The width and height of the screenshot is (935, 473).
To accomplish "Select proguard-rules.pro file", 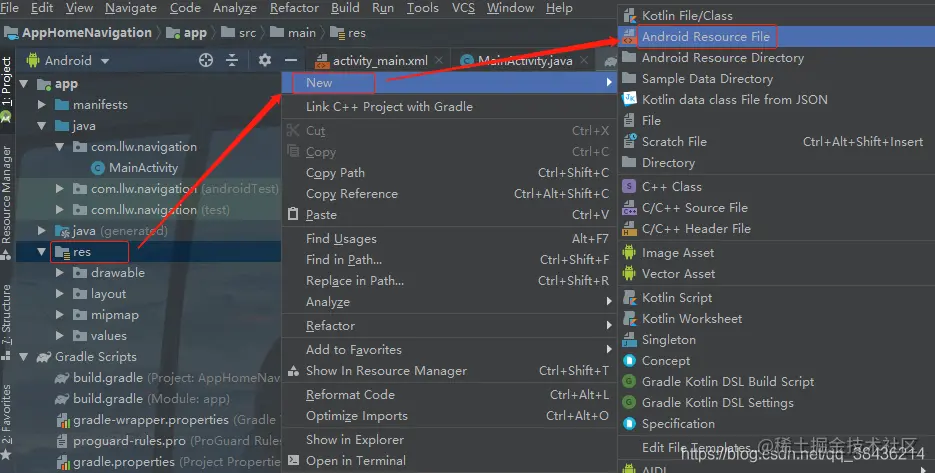I will pyautogui.click(x=168, y=441).
